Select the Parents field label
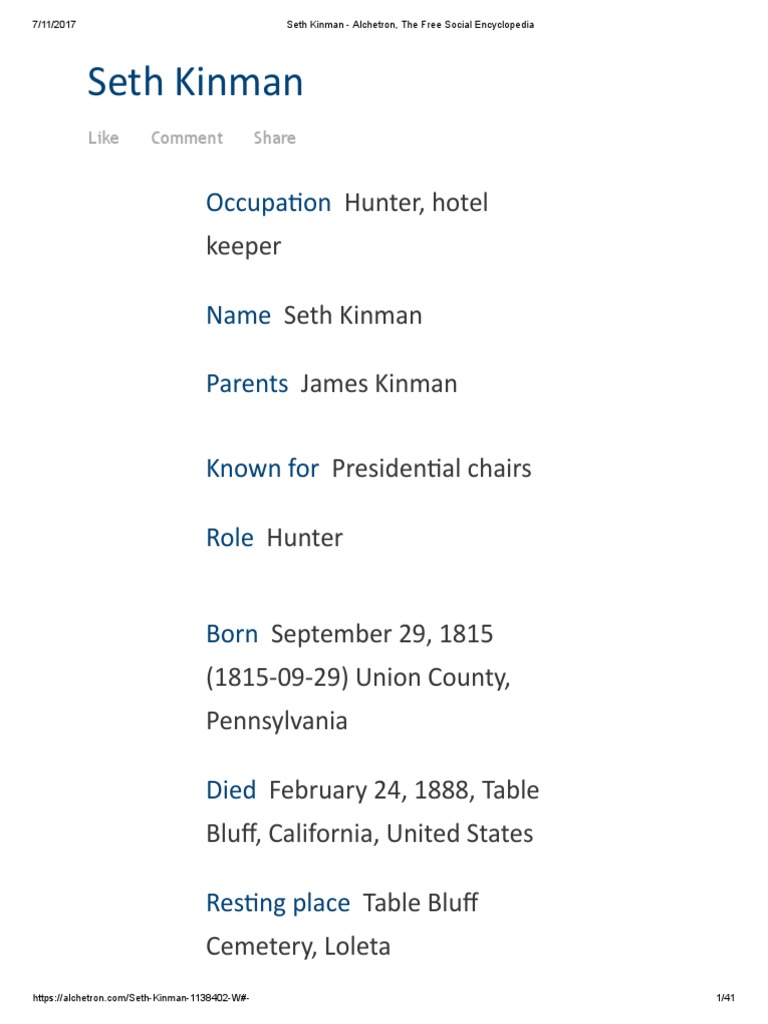 (x=247, y=384)
